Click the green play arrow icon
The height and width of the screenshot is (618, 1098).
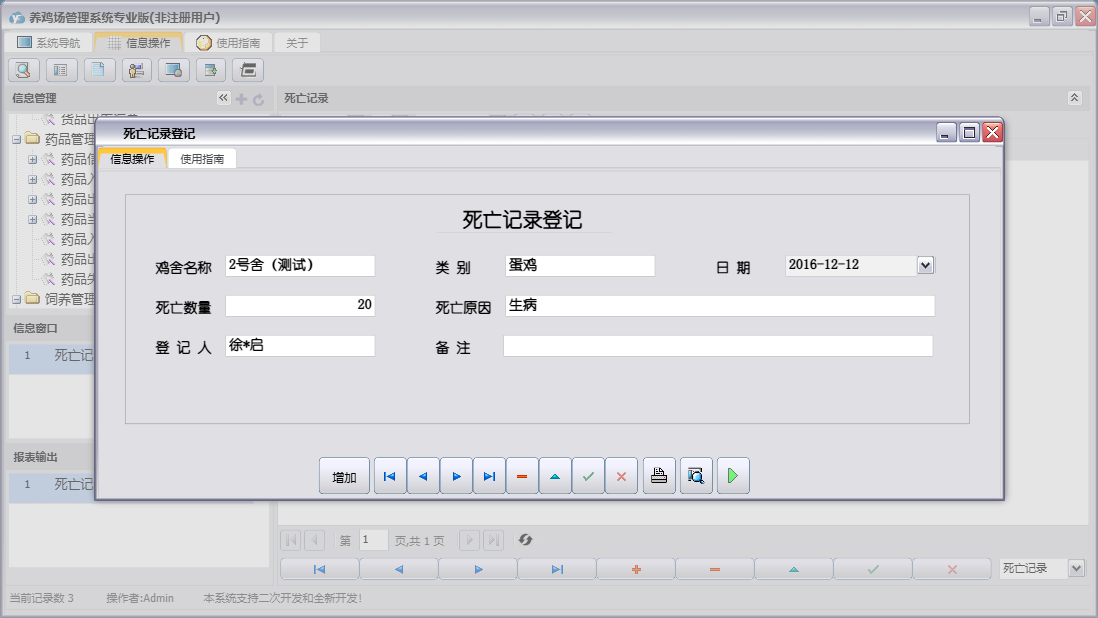[733, 477]
